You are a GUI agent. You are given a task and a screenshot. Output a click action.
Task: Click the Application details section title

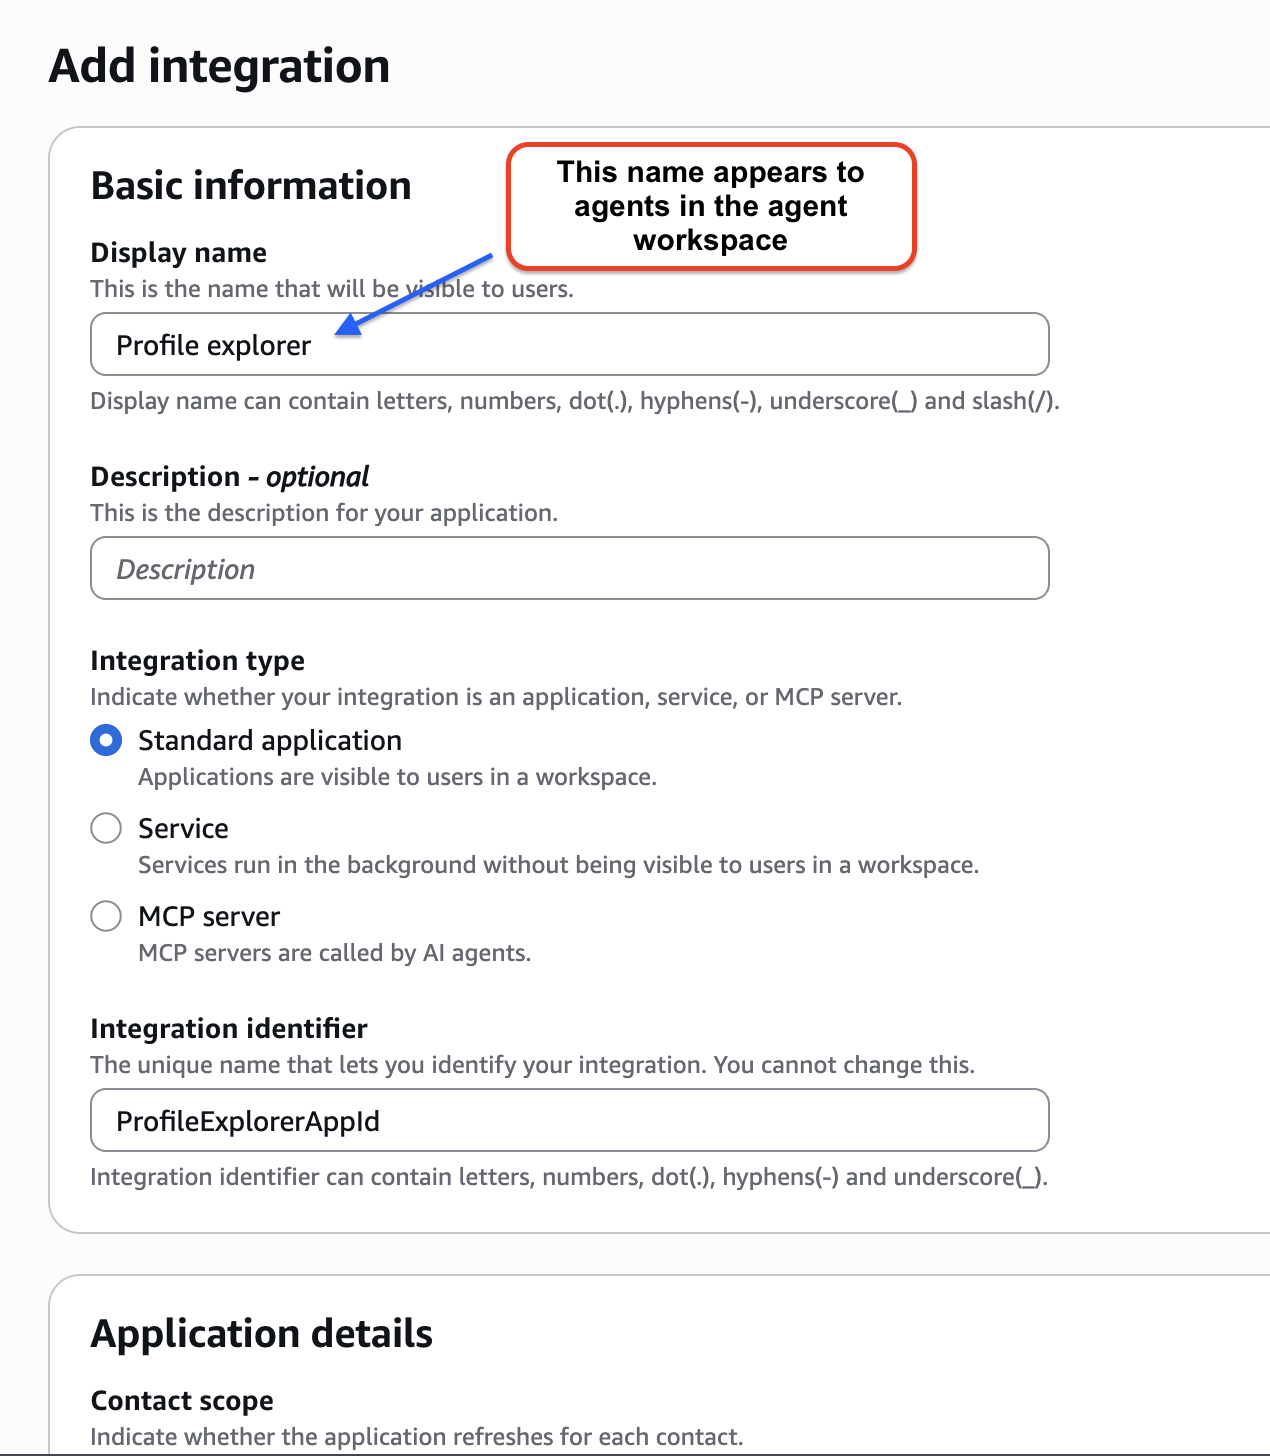262,1333
